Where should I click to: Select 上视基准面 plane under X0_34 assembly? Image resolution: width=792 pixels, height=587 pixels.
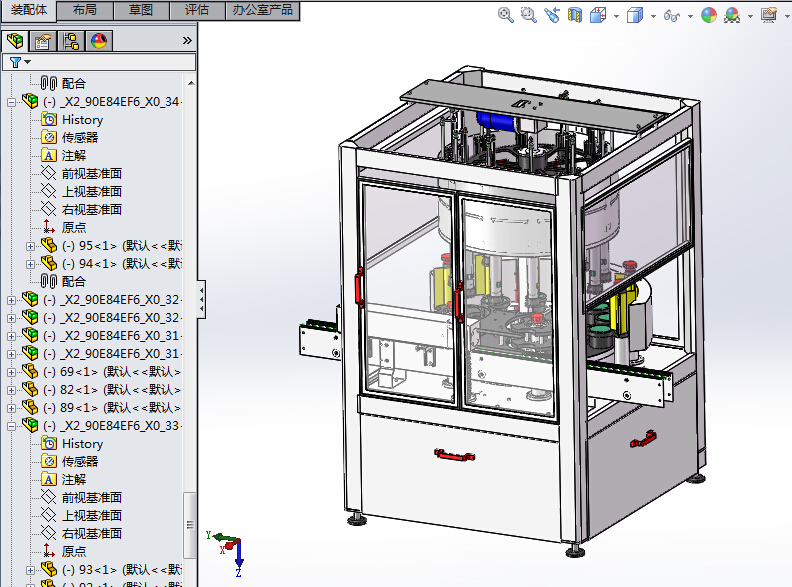[x=92, y=191]
